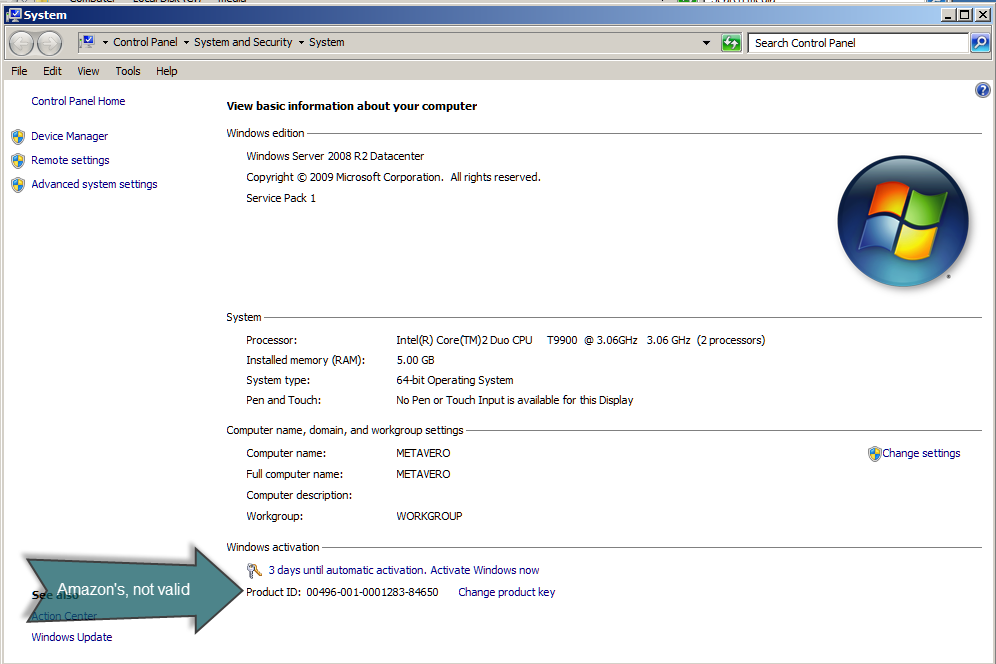Viewport: 996px width, 664px height.
Task: Open Windows Update link
Action: click(72, 637)
